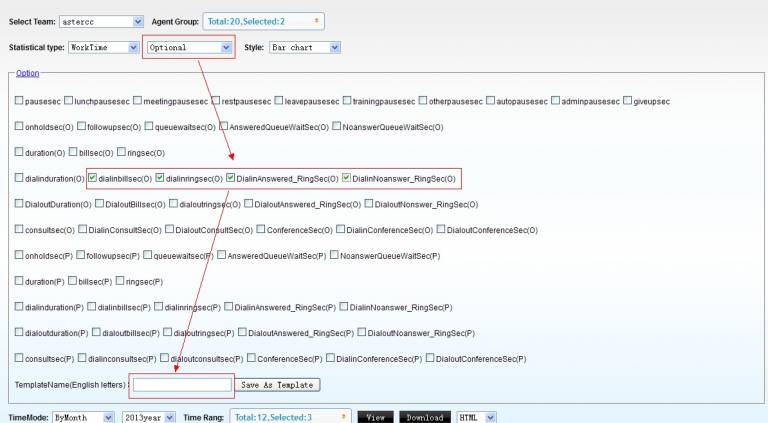Check the onholdsec(P) checkbox
The height and width of the screenshot is (423, 768).
[19, 255]
